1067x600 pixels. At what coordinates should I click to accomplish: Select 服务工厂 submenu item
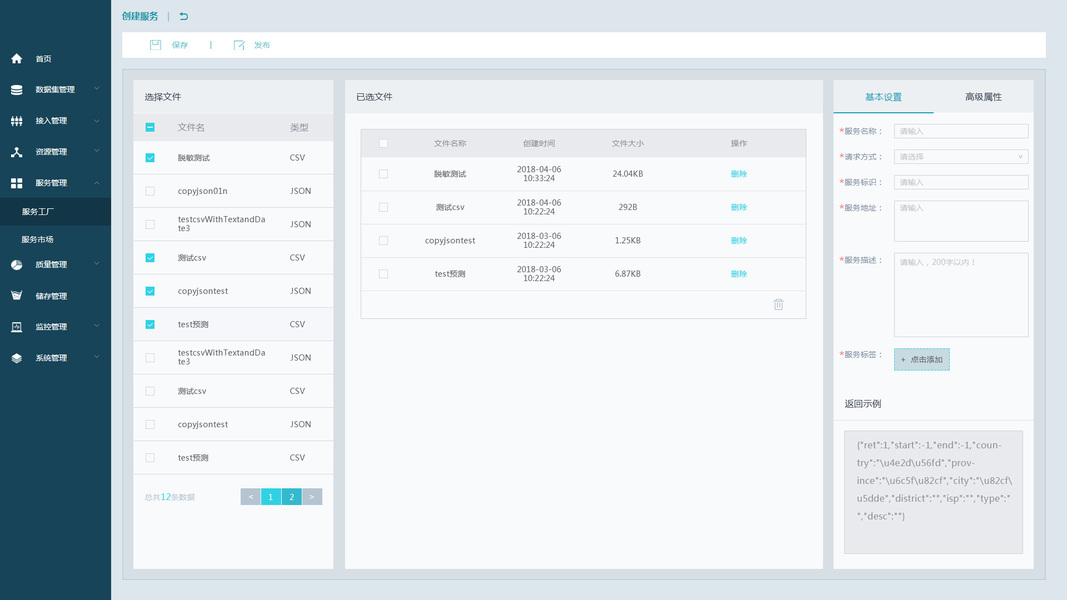click(37, 212)
